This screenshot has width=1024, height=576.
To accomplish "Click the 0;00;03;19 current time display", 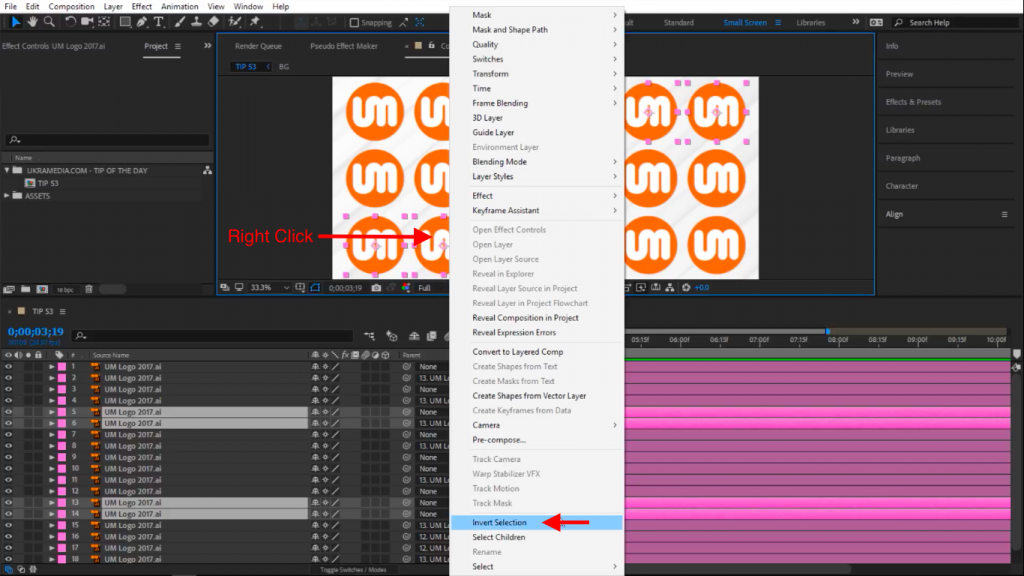I will (35, 332).
